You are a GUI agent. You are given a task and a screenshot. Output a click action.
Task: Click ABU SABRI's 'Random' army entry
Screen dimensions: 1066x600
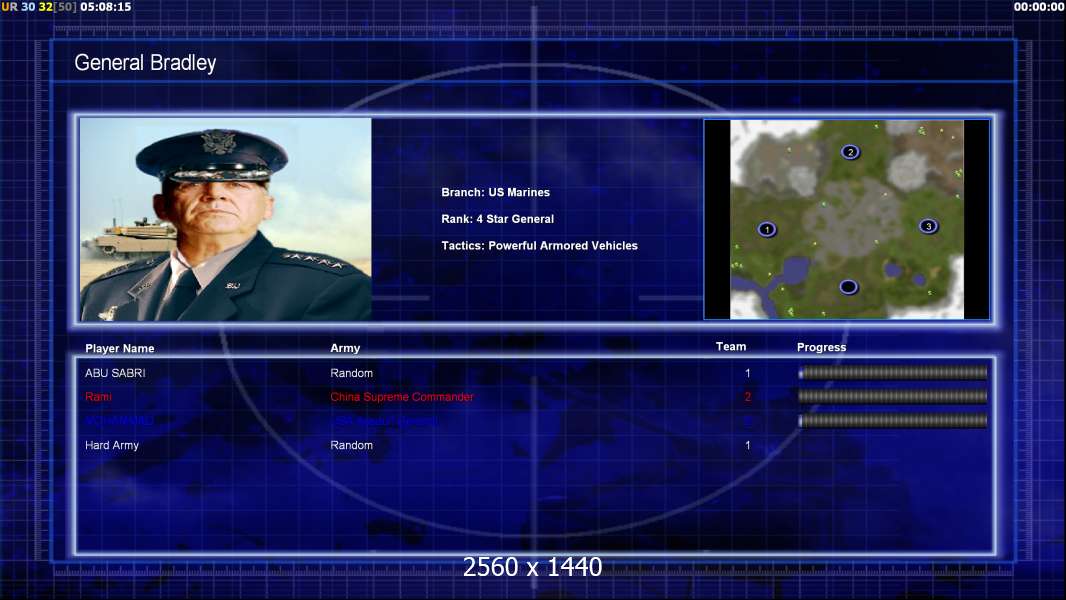(351, 373)
